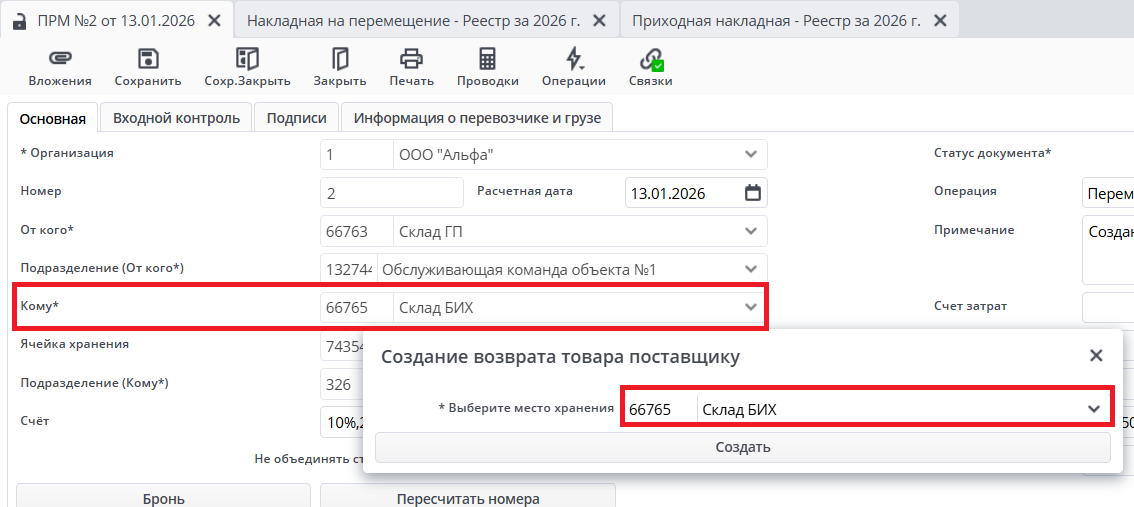Click the dialog storage code field 66765
This screenshot has width=1134, height=507.
(660, 409)
